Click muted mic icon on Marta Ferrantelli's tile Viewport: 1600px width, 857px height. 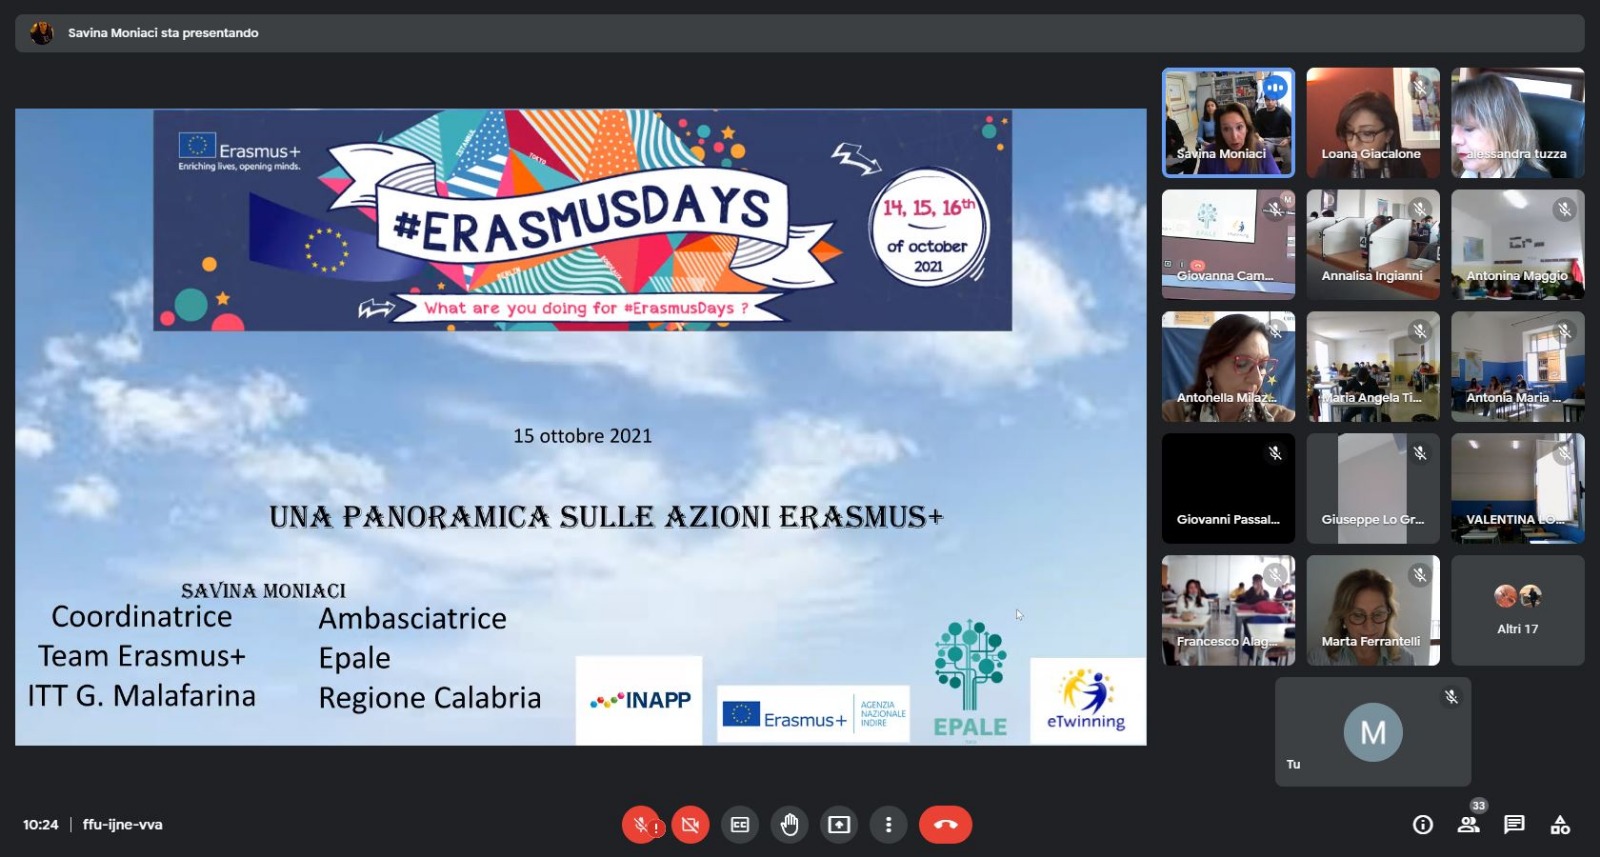click(x=1420, y=575)
